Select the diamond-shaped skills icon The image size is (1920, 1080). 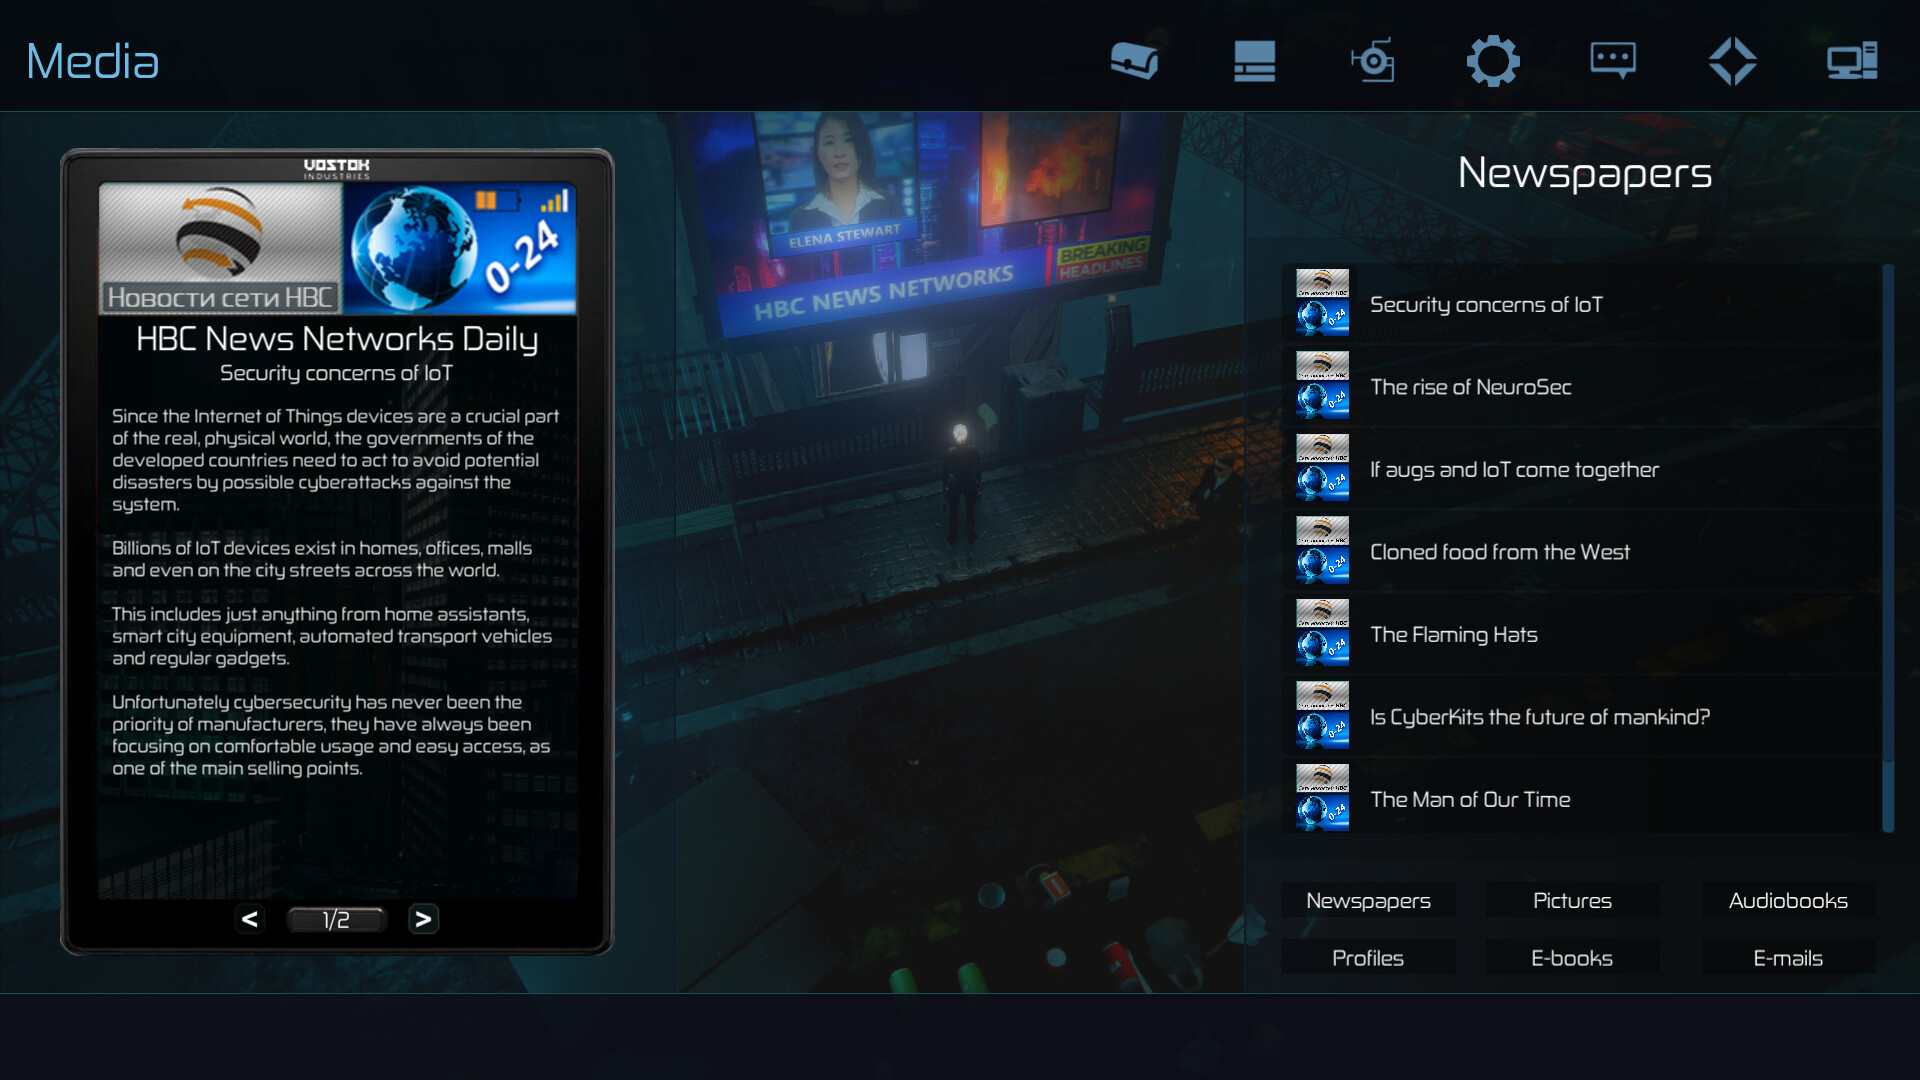tap(1734, 60)
